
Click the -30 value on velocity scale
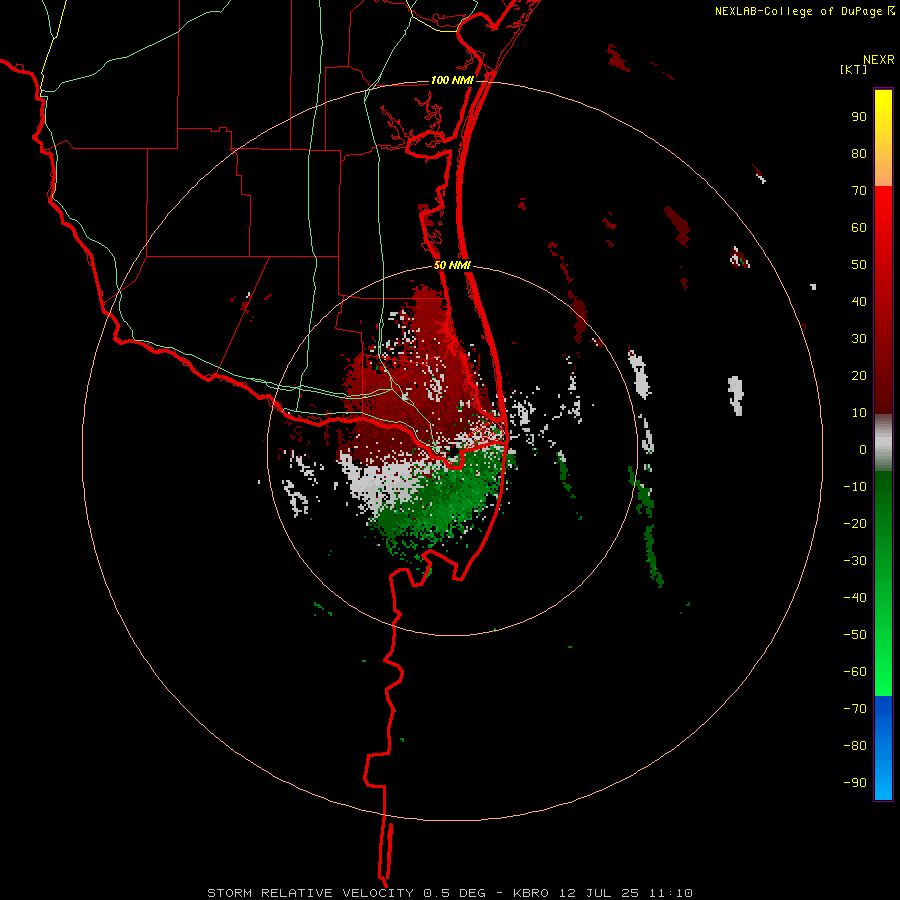[x=855, y=561]
